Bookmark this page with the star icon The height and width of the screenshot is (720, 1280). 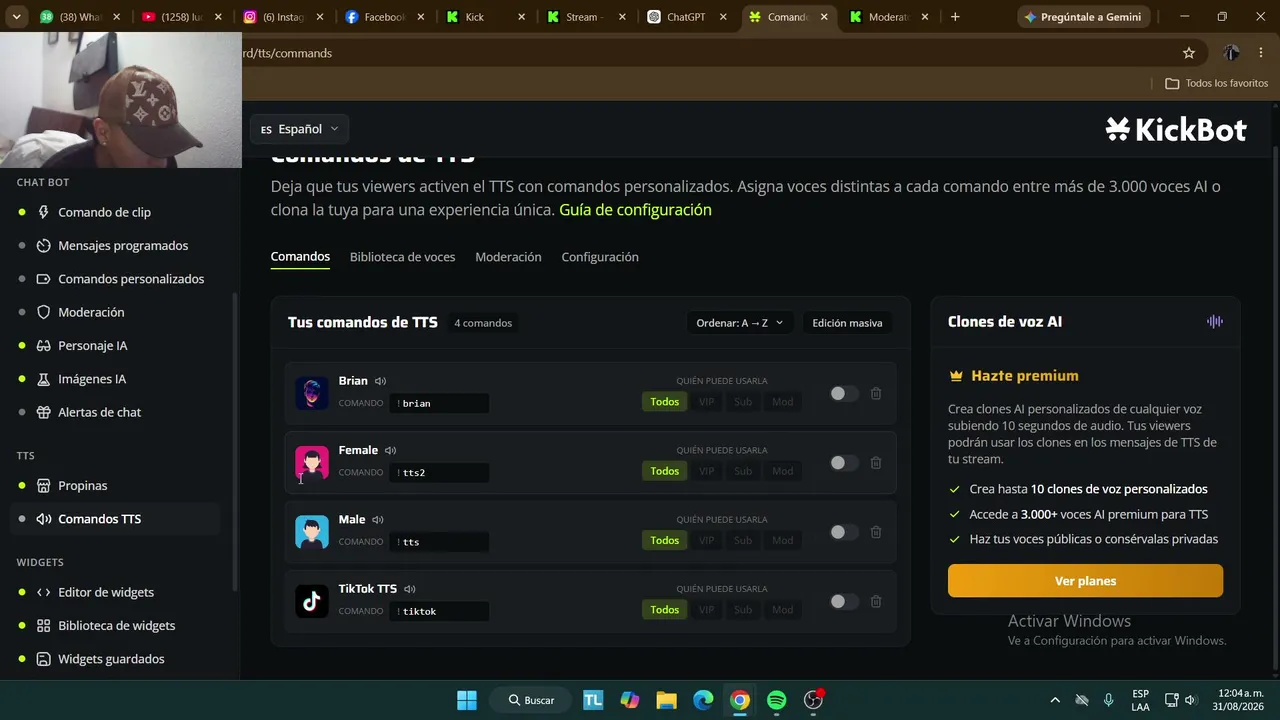[x=1189, y=53]
